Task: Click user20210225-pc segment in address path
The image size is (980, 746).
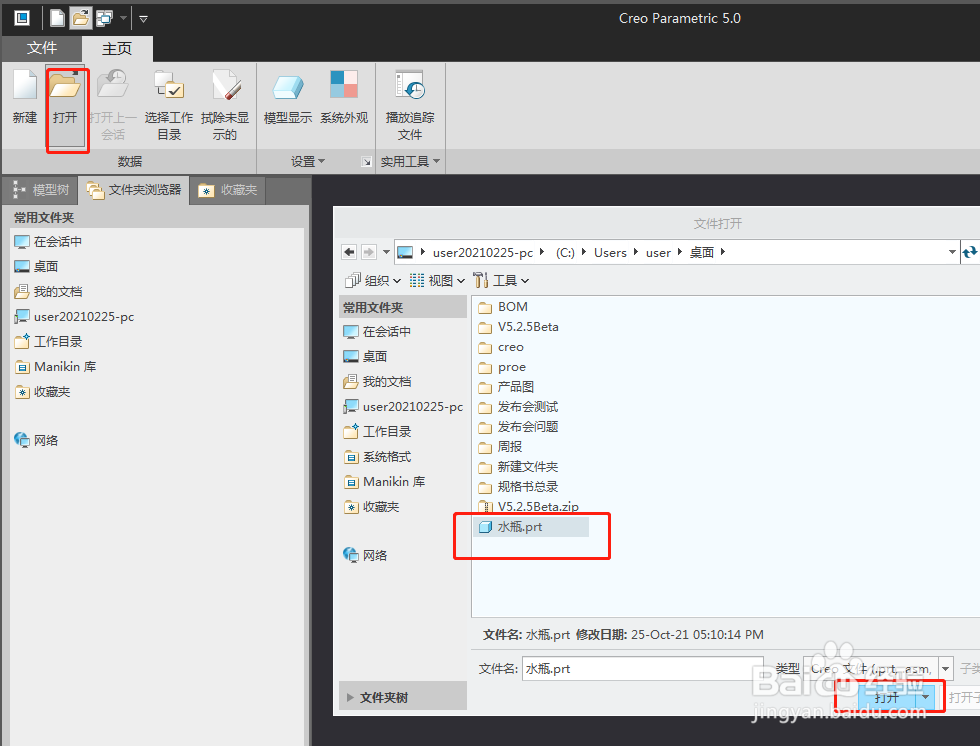Action: pyautogui.click(x=482, y=252)
